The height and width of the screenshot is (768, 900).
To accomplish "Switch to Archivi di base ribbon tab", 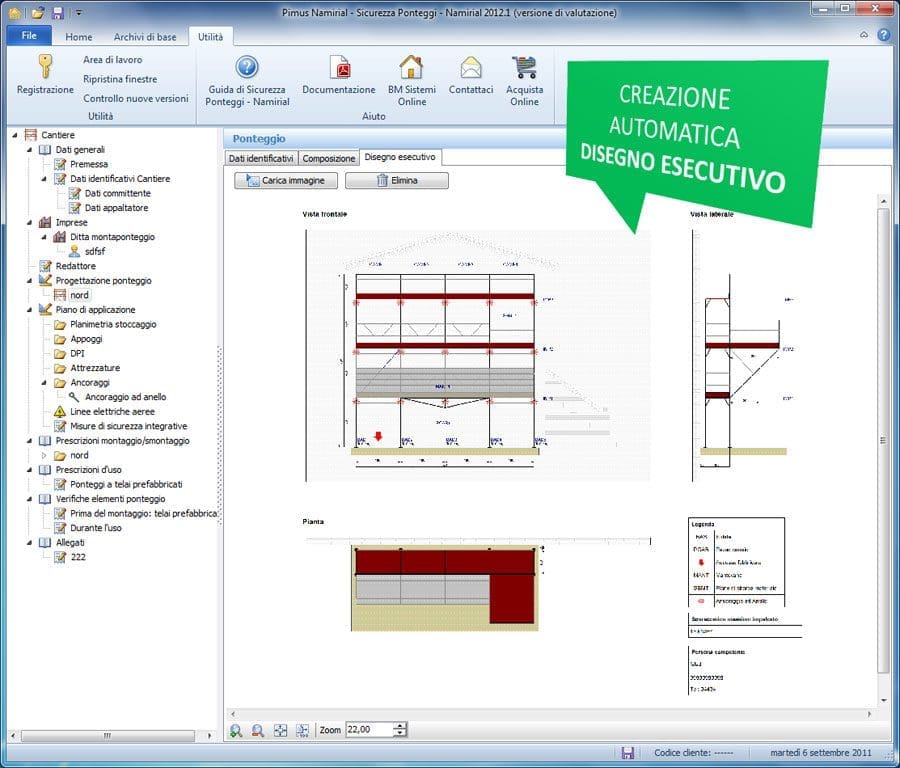I will pos(145,37).
